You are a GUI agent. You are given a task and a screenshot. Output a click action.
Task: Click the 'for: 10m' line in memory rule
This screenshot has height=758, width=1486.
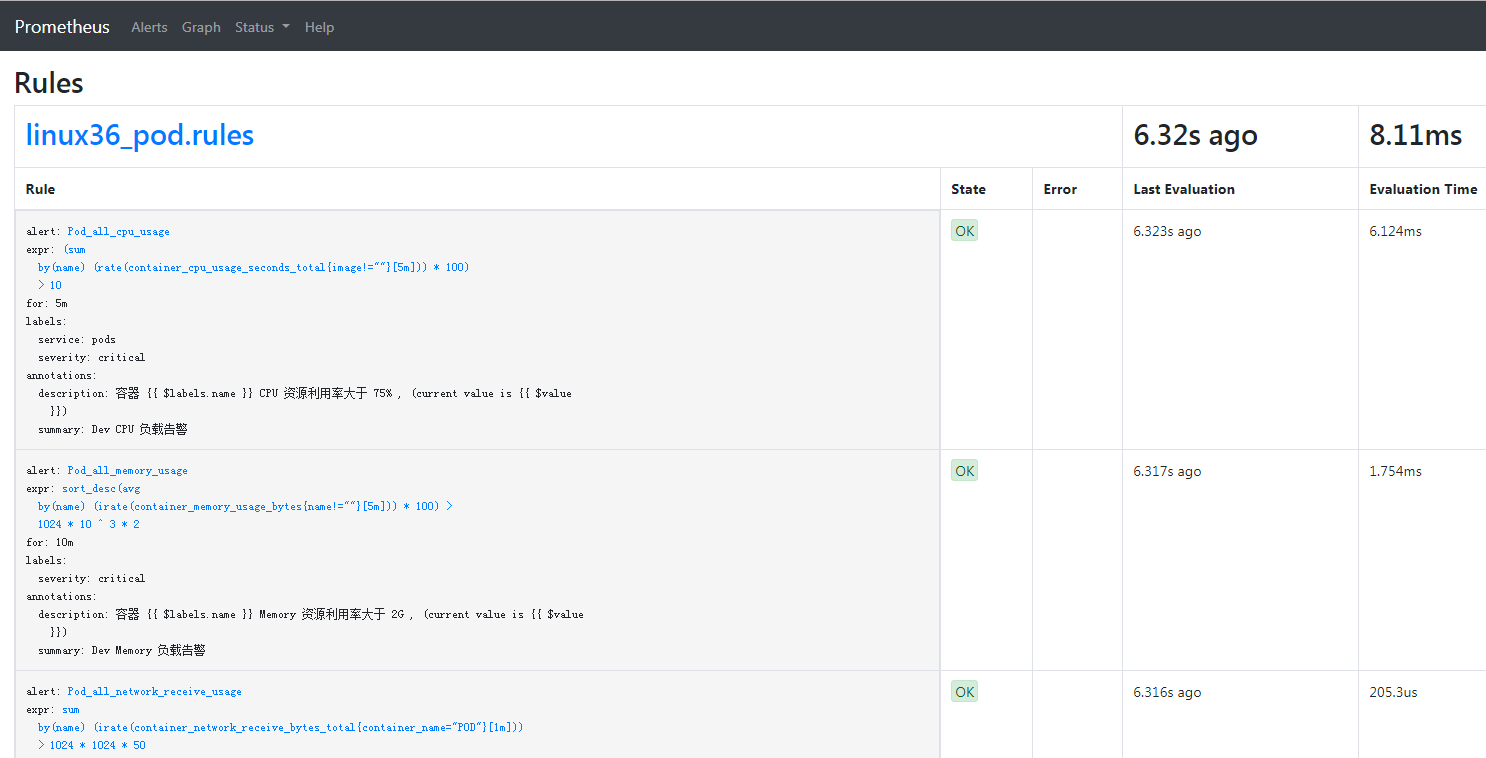click(x=50, y=542)
